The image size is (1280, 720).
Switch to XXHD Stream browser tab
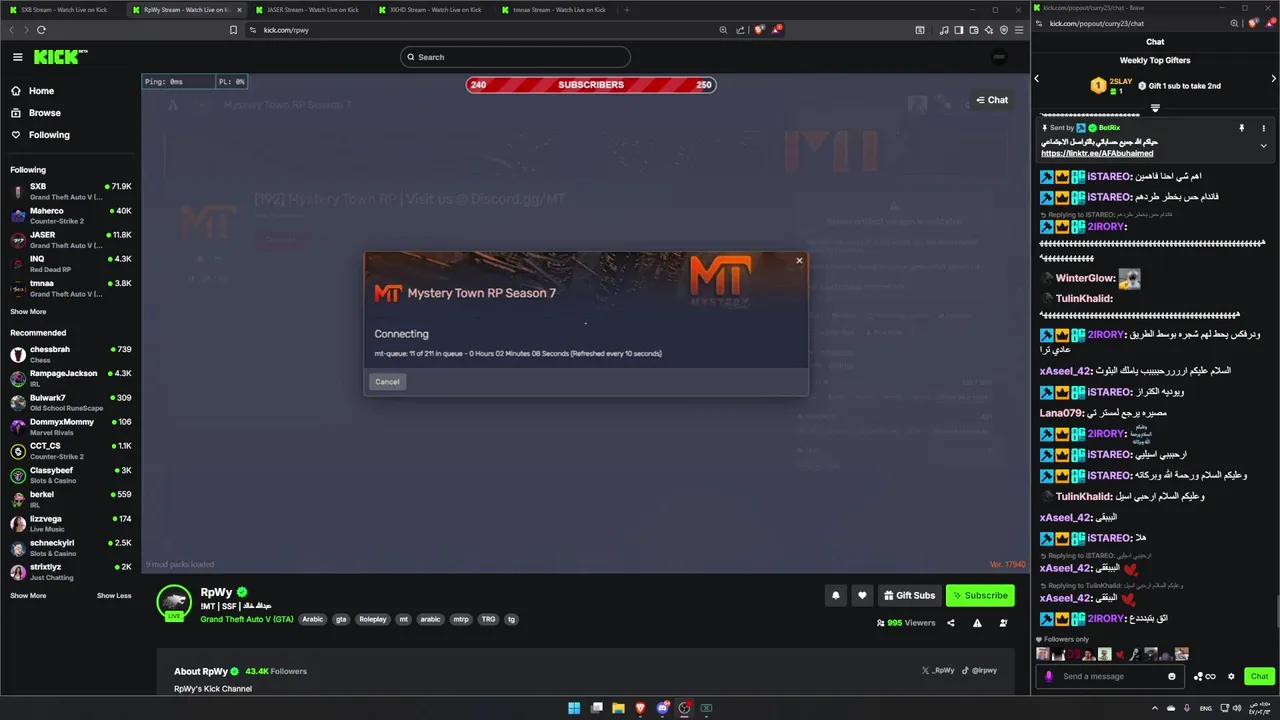[x=435, y=10]
